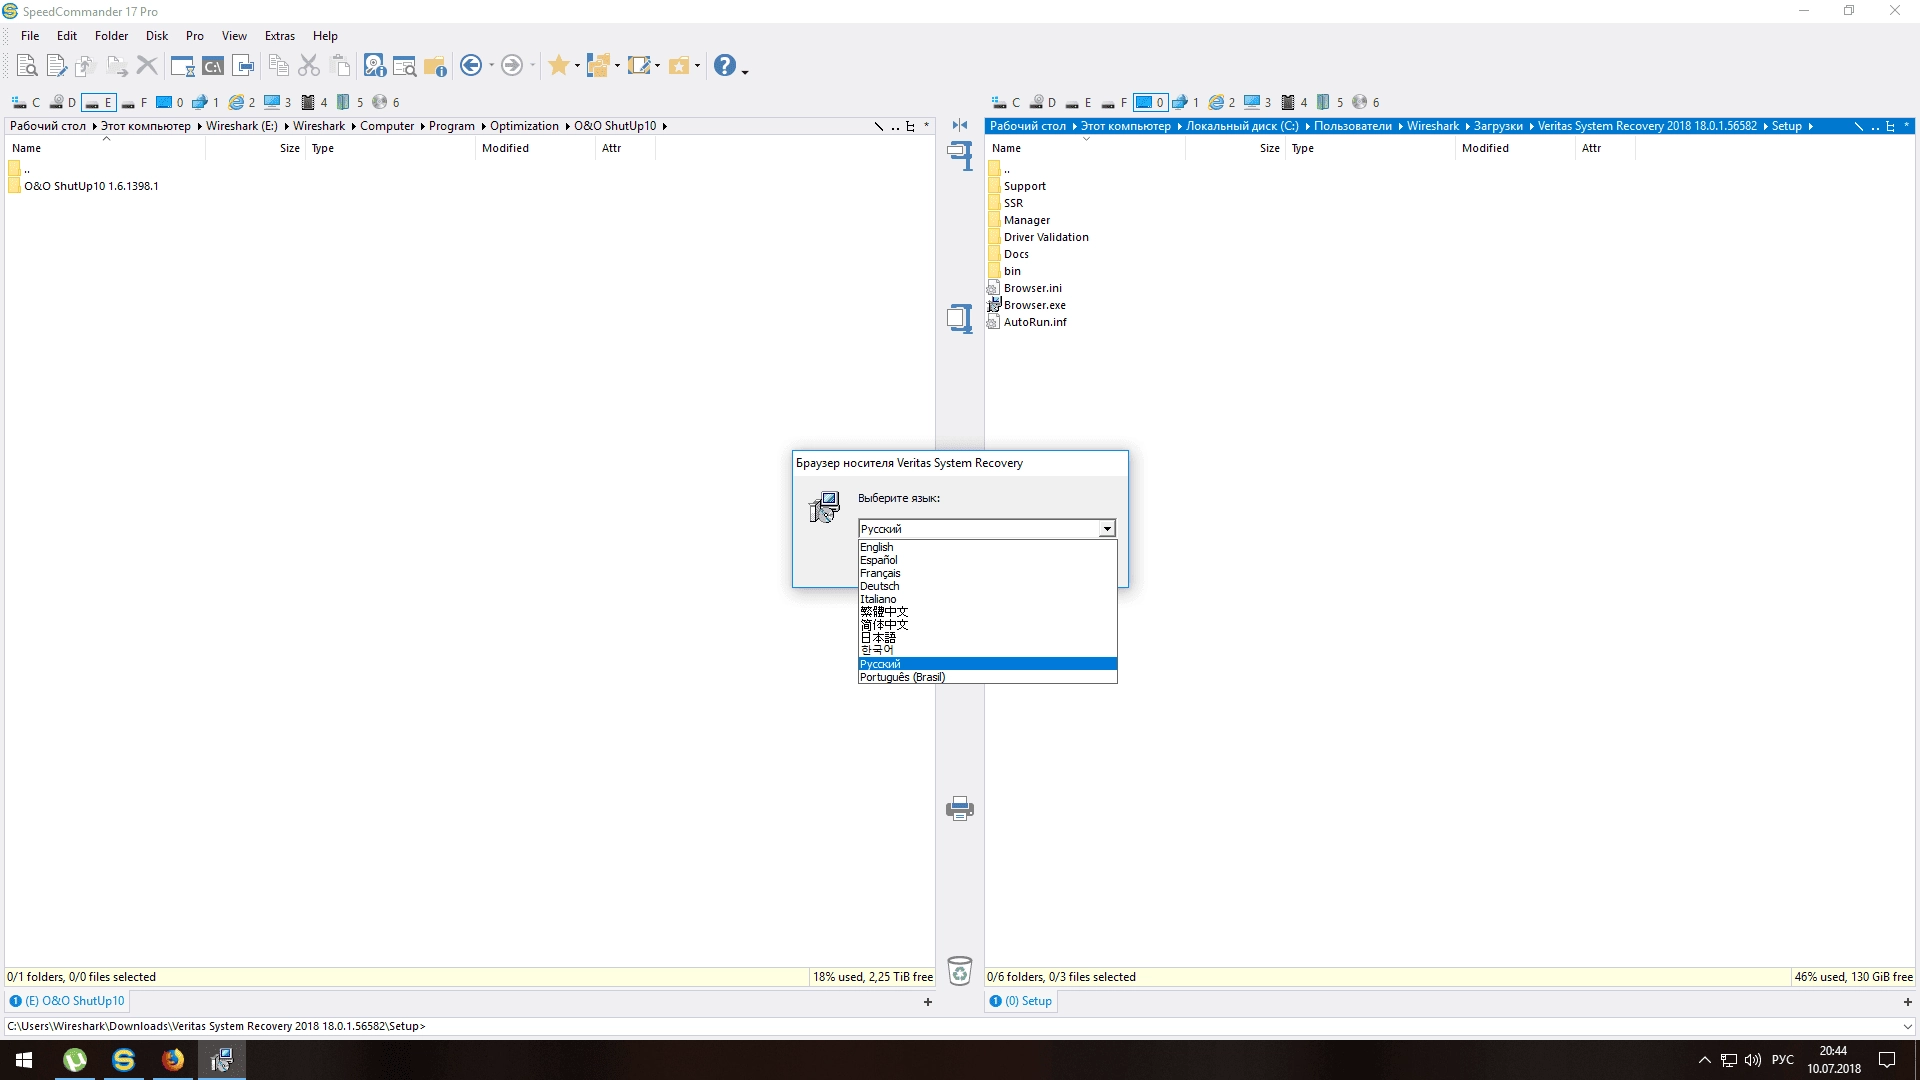1920x1080 pixels.
Task: Click the copy-to-panel icon in the middle bar
Action: 960,318
